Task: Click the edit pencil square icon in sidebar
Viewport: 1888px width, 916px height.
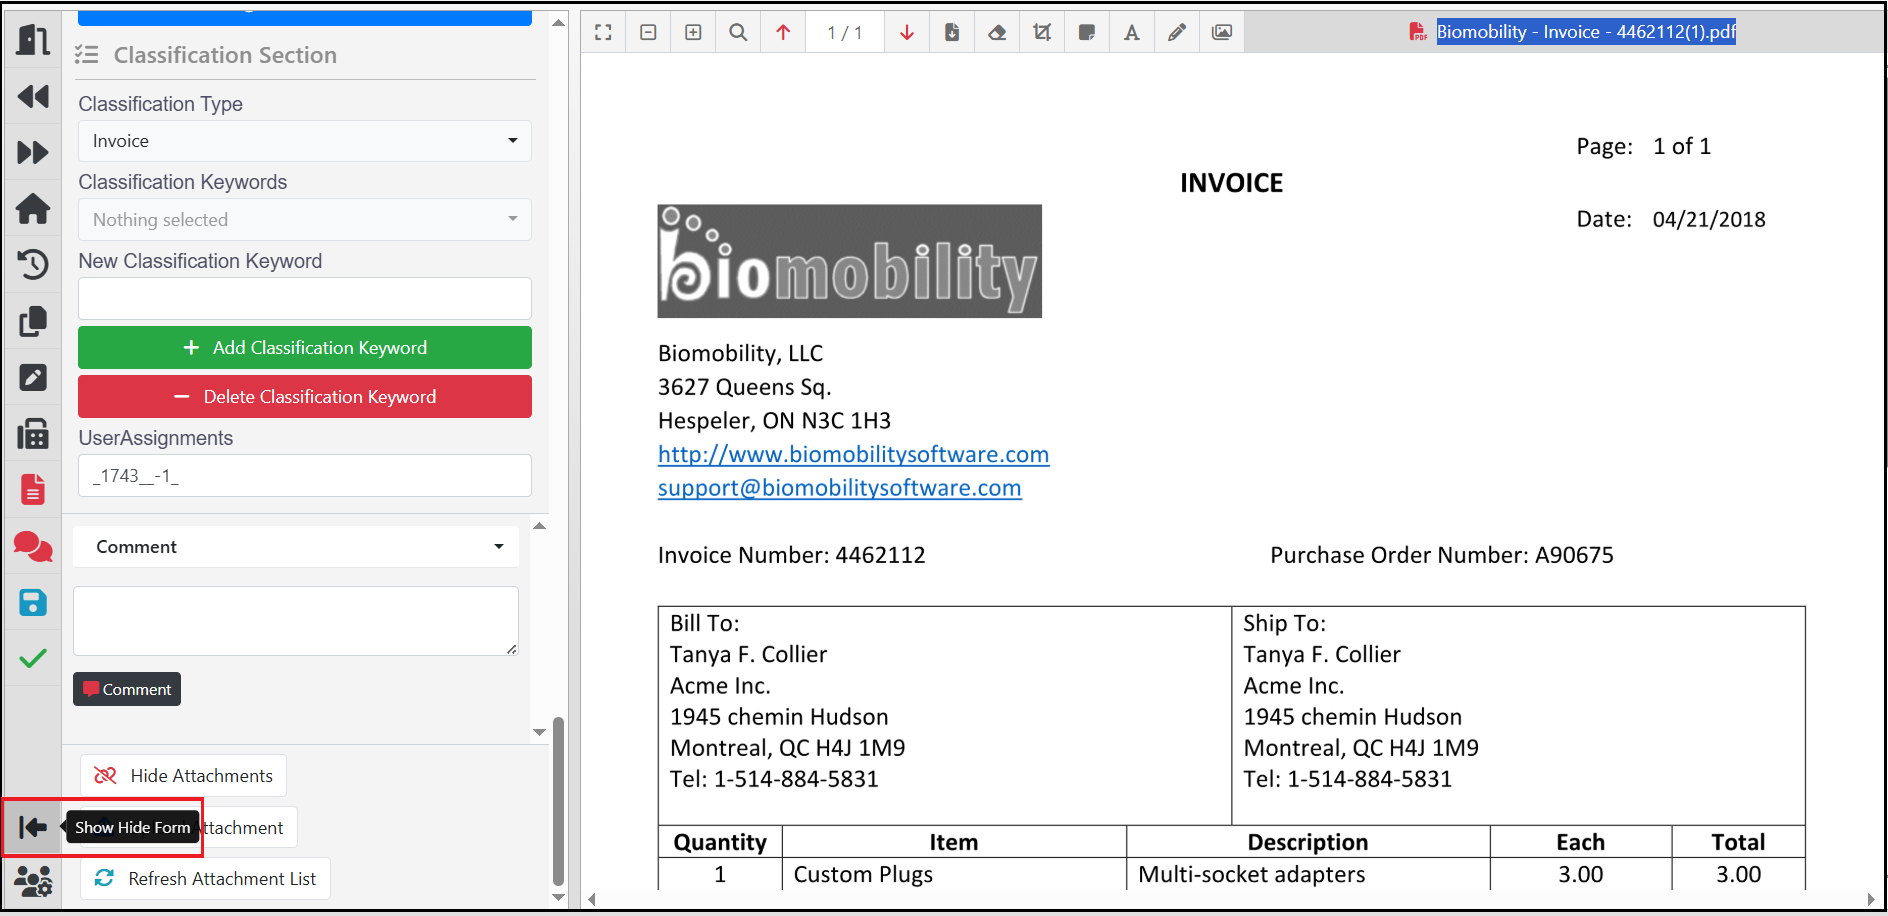Action: [x=33, y=377]
